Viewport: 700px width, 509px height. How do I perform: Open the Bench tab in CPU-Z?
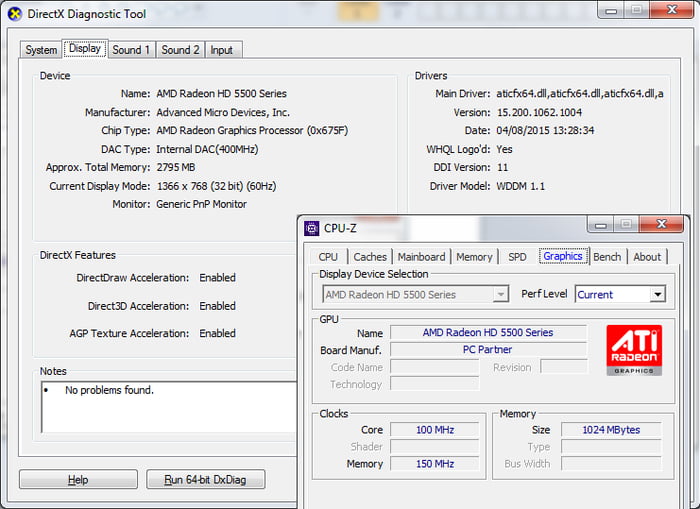click(607, 257)
